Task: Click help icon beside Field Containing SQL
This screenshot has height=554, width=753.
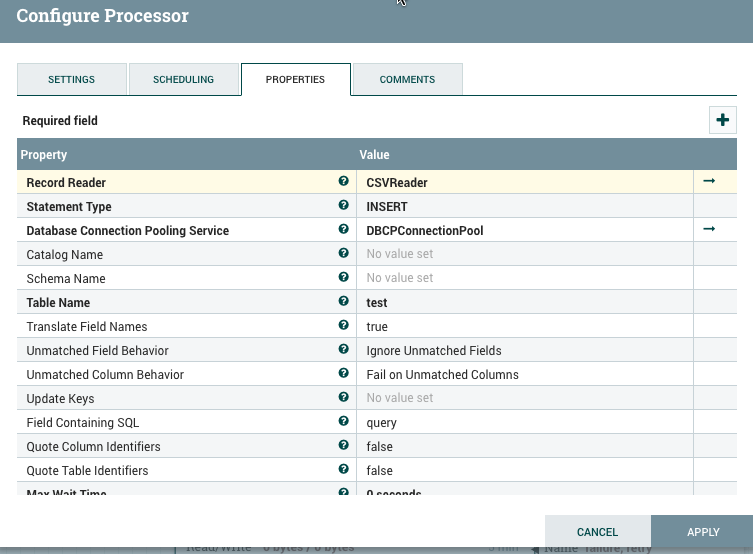Action: tap(343, 422)
